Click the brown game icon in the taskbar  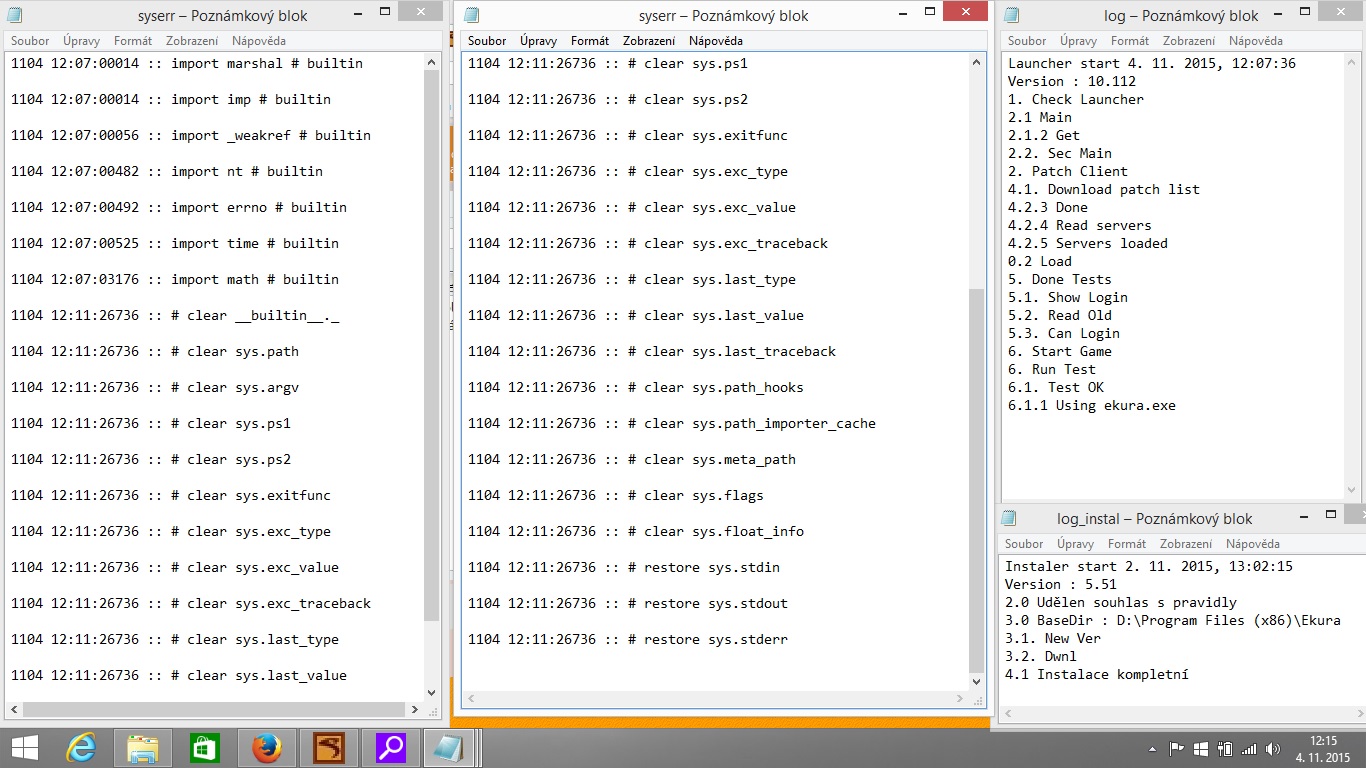tap(329, 747)
